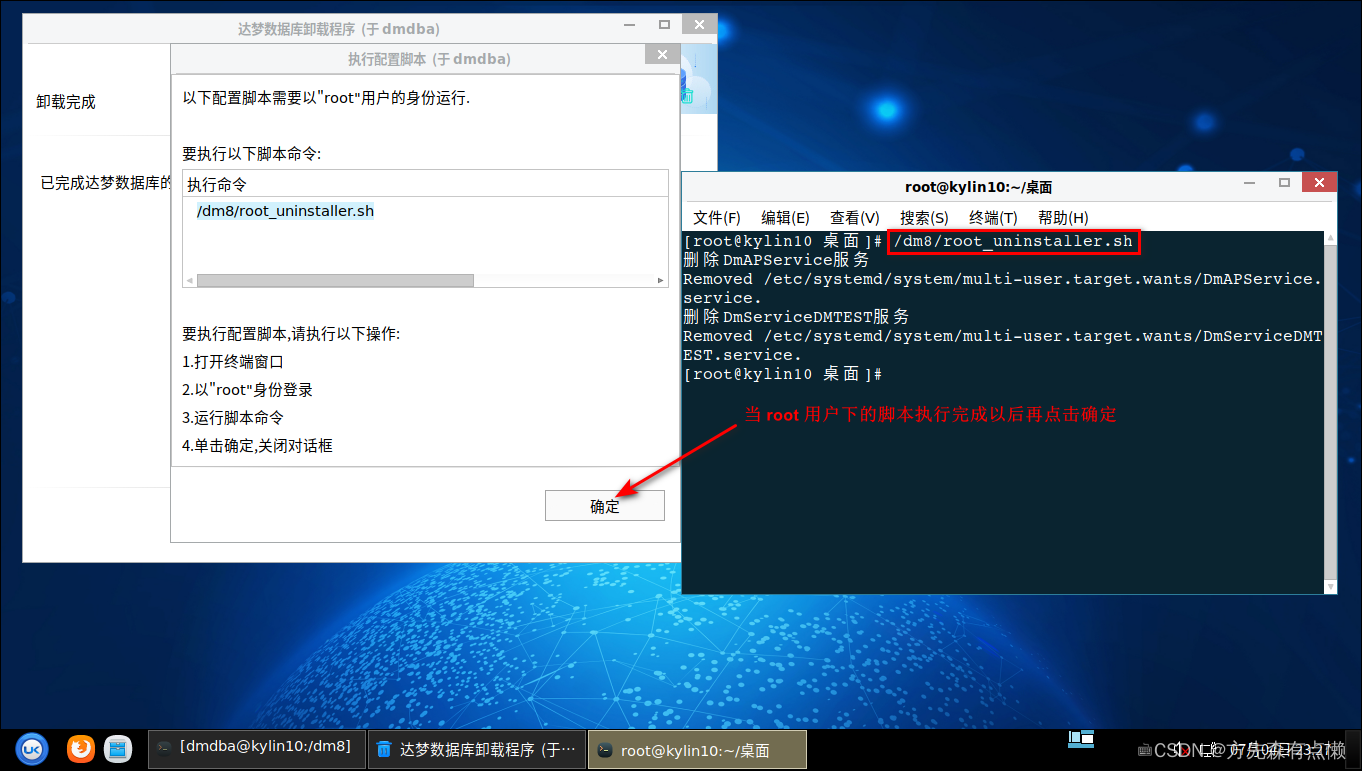
Task: Open the file manager taskbar icon
Action: [x=119, y=748]
